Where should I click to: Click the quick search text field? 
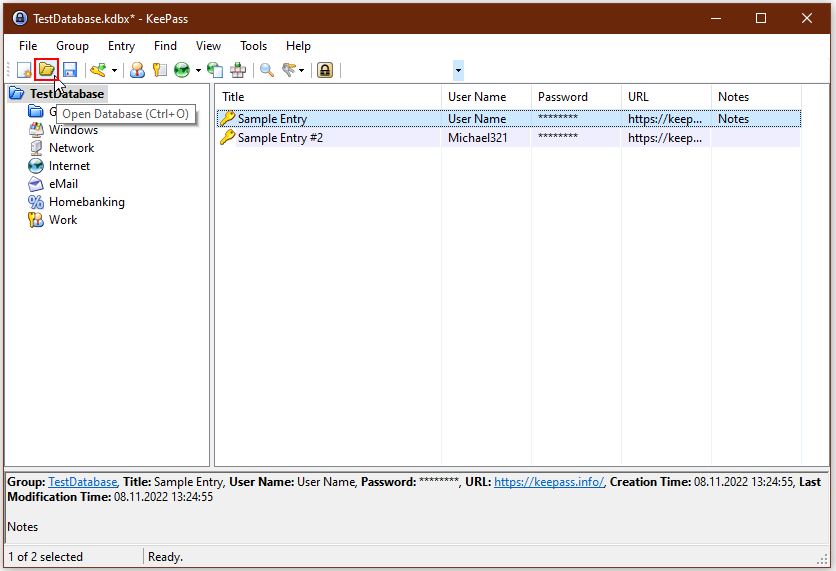coord(399,70)
